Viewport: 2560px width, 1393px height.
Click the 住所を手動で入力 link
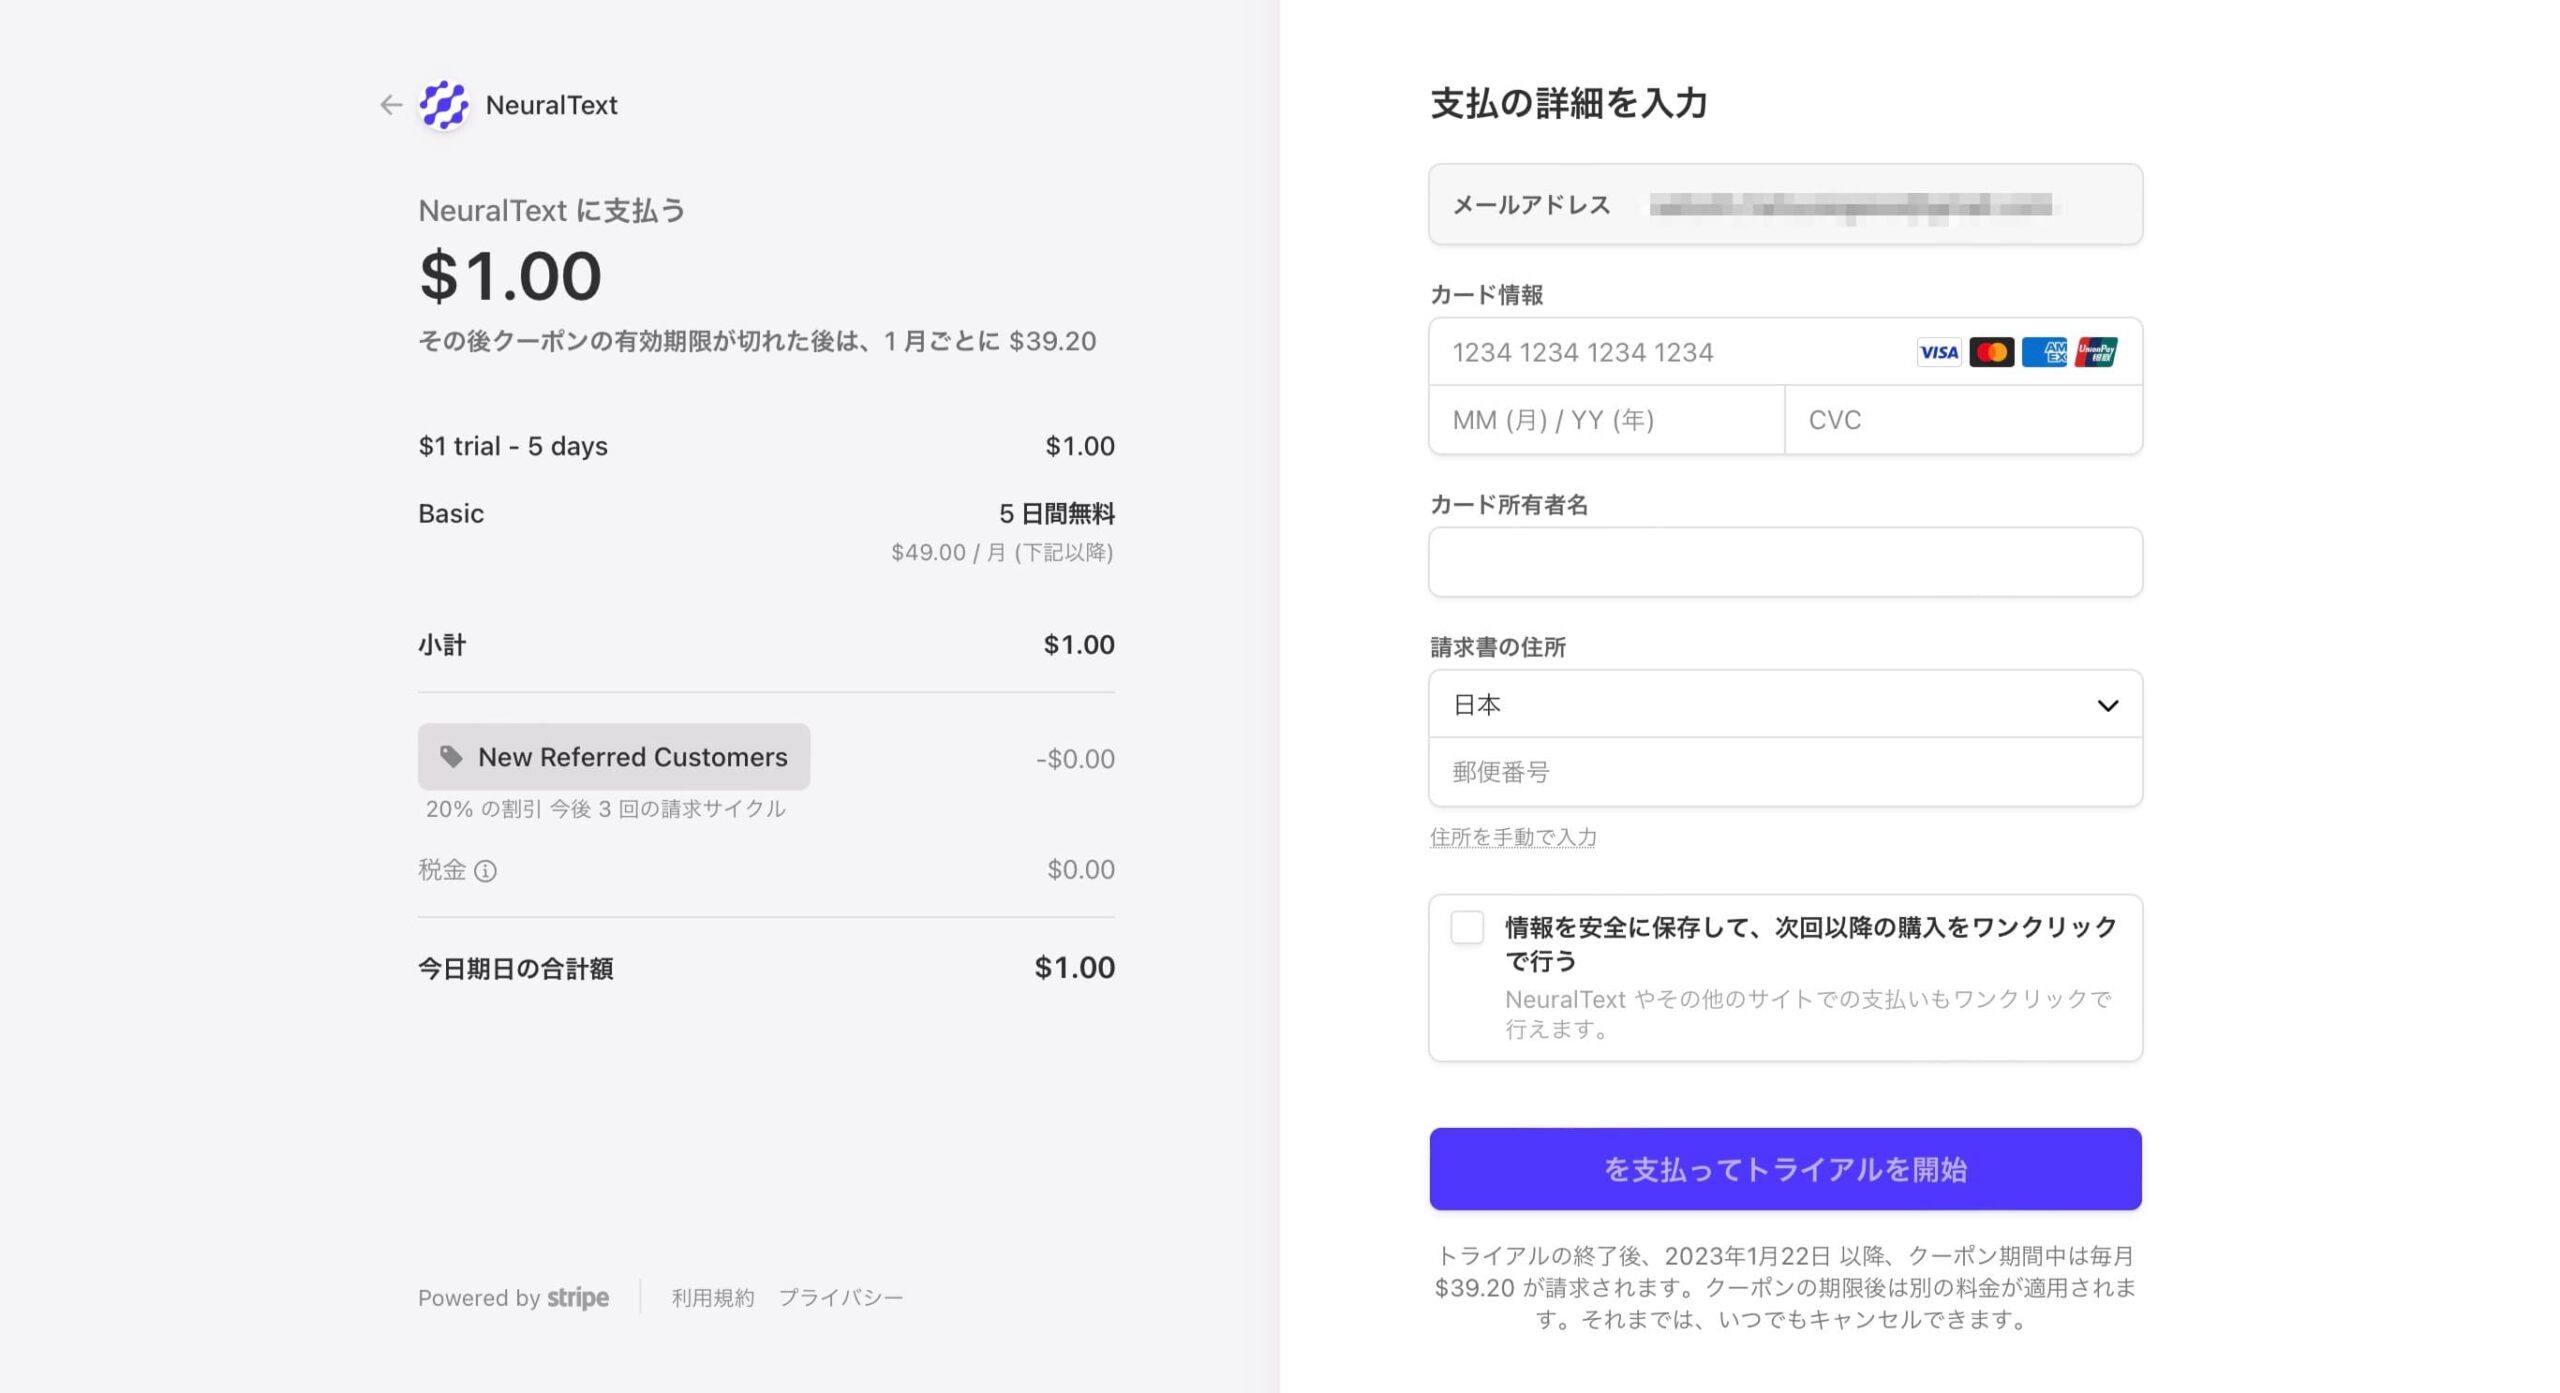click(1513, 838)
